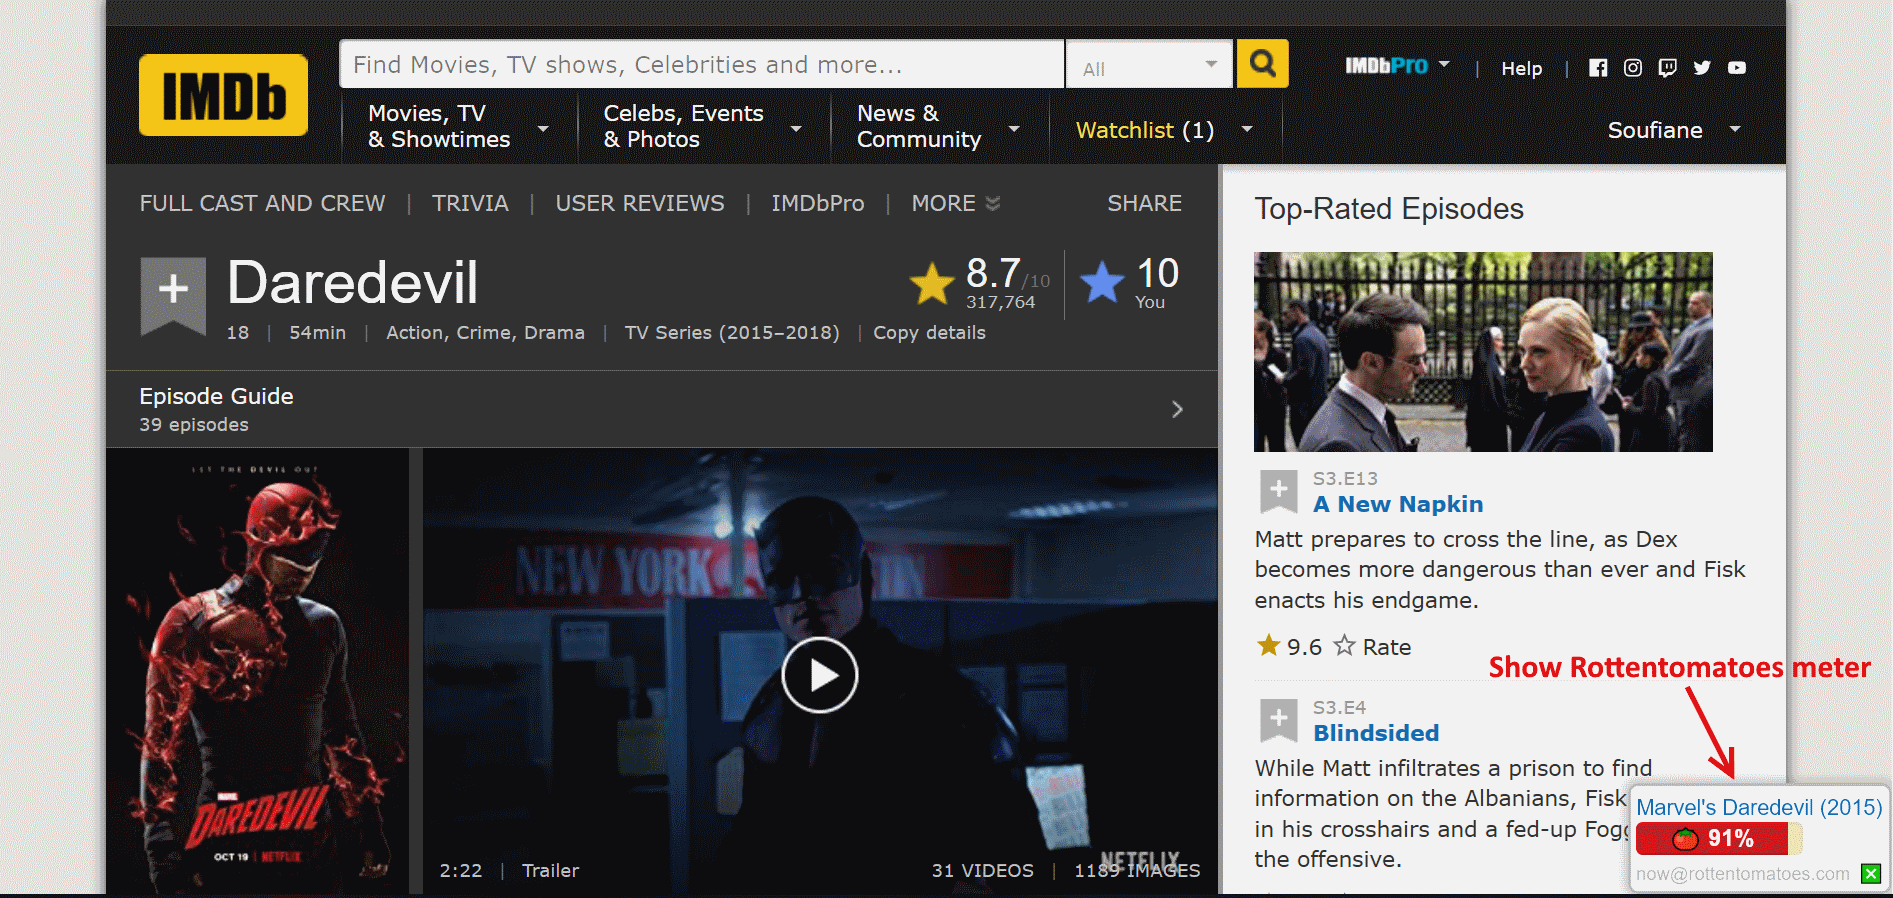
Task: Expand the Watchlist dropdown arrow
Action: (x=1247, y=129)
